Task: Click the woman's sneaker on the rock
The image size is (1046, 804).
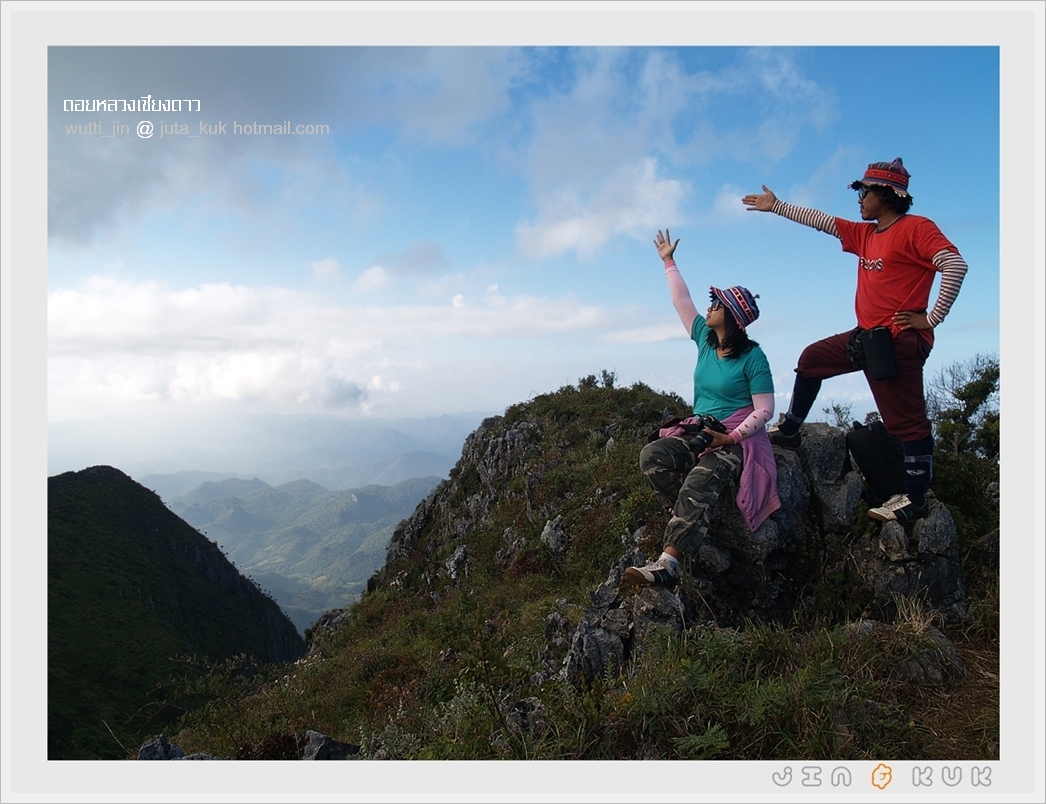Action: (x=651, y=572)
